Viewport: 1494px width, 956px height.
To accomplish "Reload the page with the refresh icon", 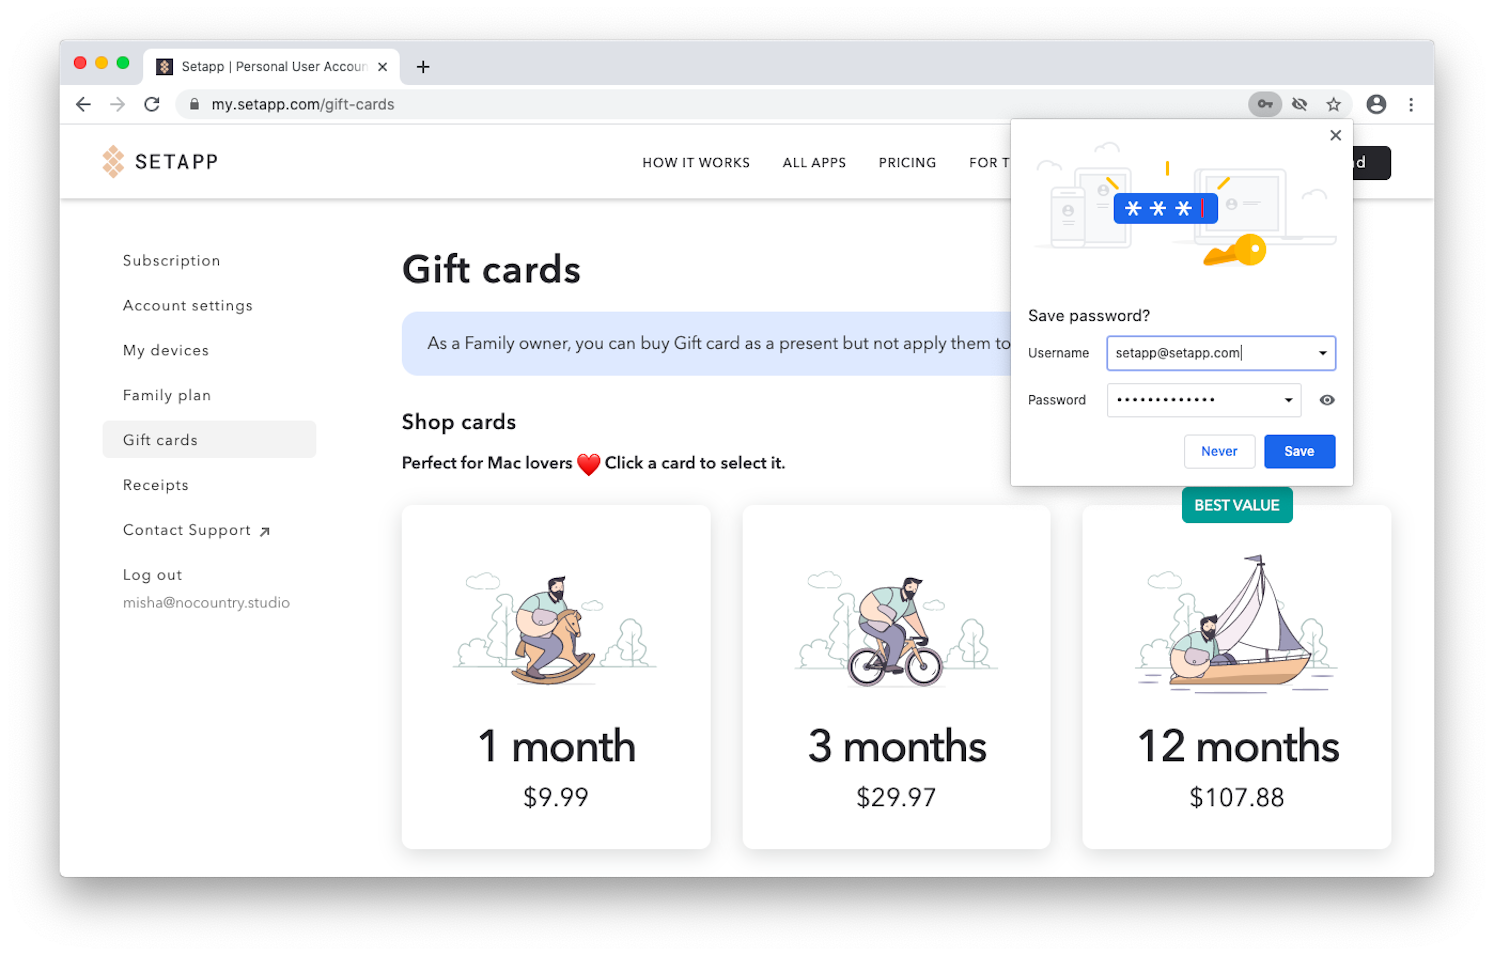I will (x=152, y=104).
